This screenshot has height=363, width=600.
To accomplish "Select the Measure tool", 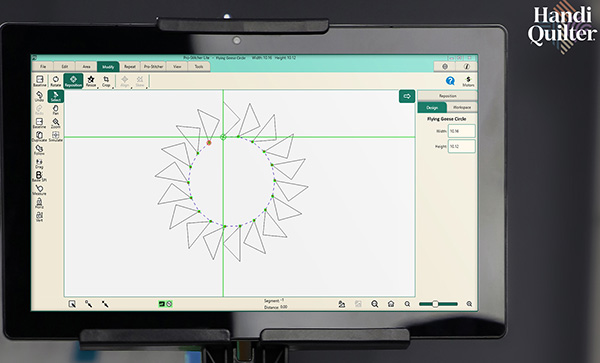I will [39, 190].
